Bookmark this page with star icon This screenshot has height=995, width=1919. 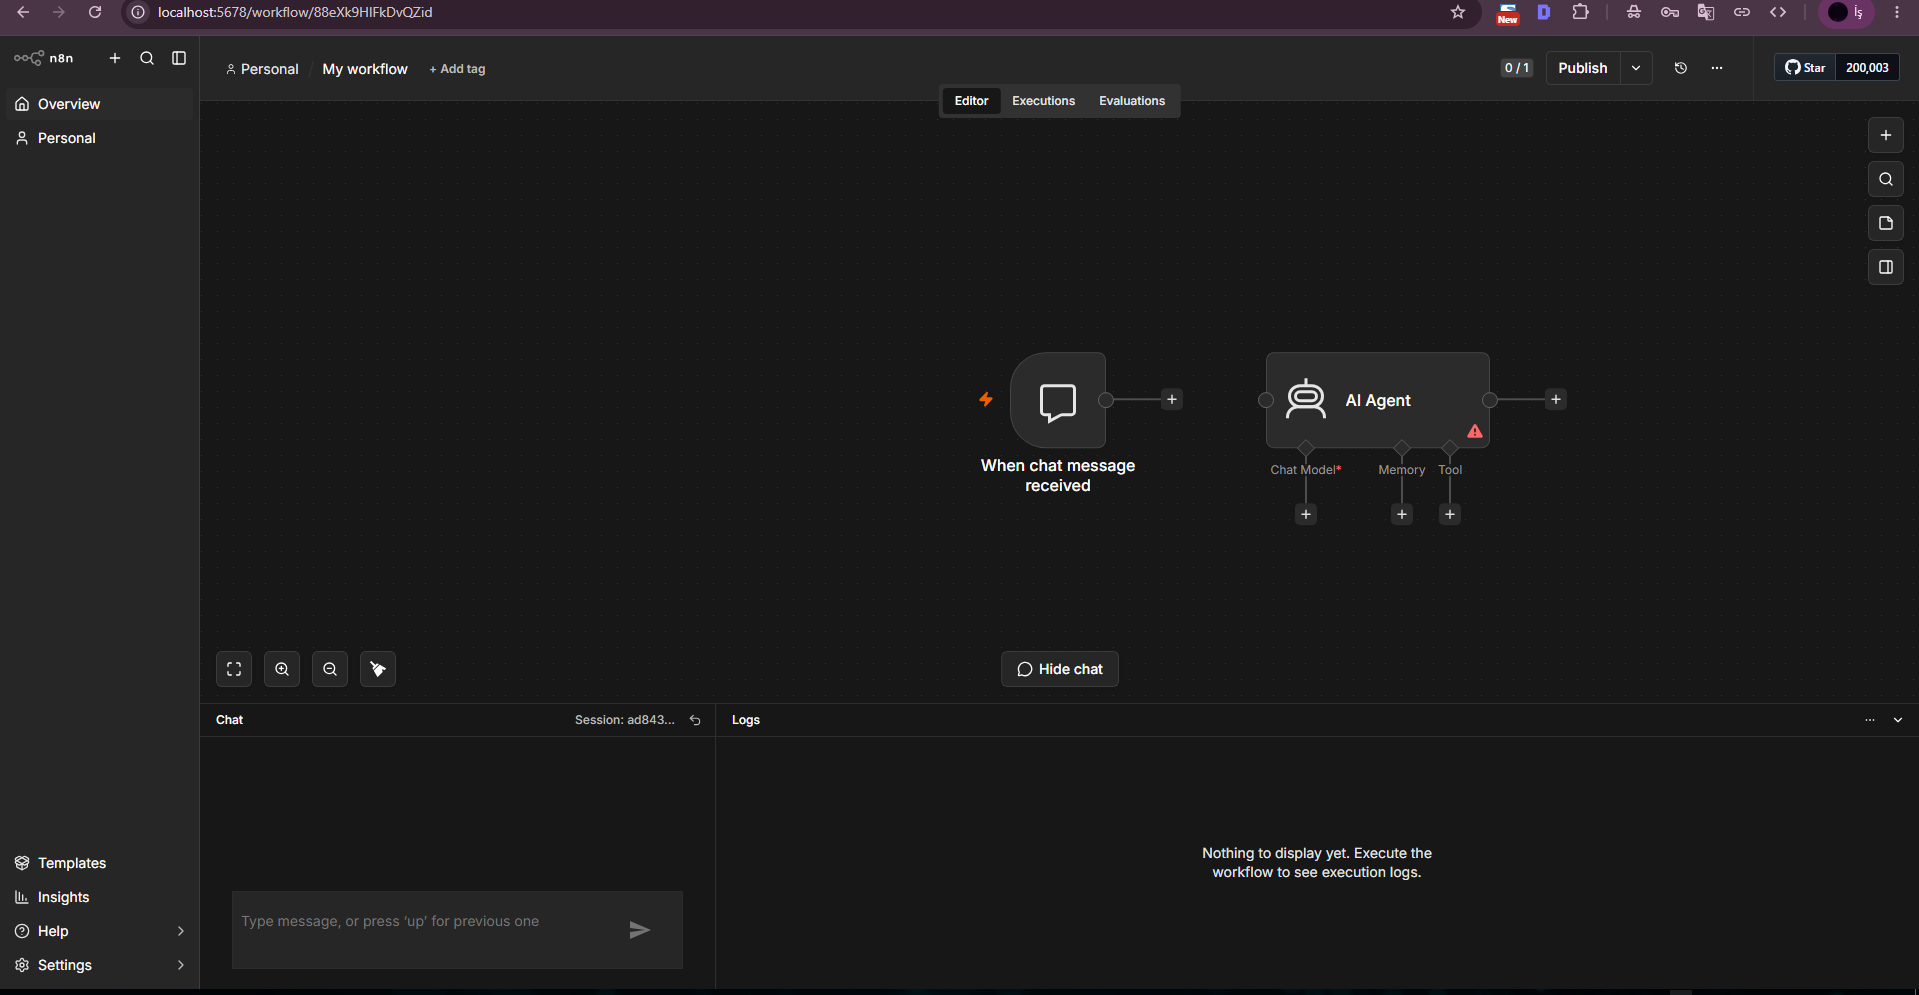[x=1458, y=12]
